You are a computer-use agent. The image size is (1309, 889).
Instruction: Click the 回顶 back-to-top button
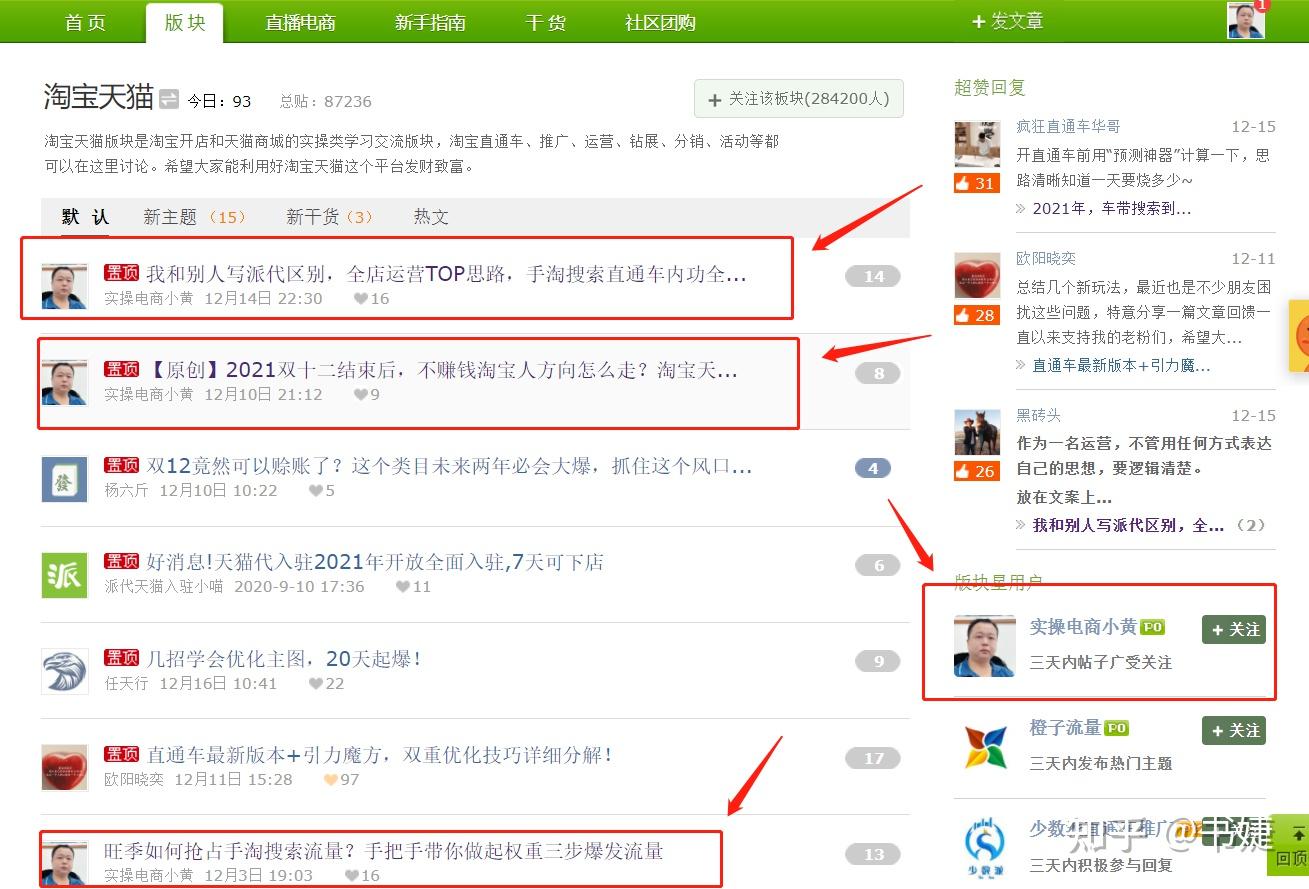[1291, 846]
